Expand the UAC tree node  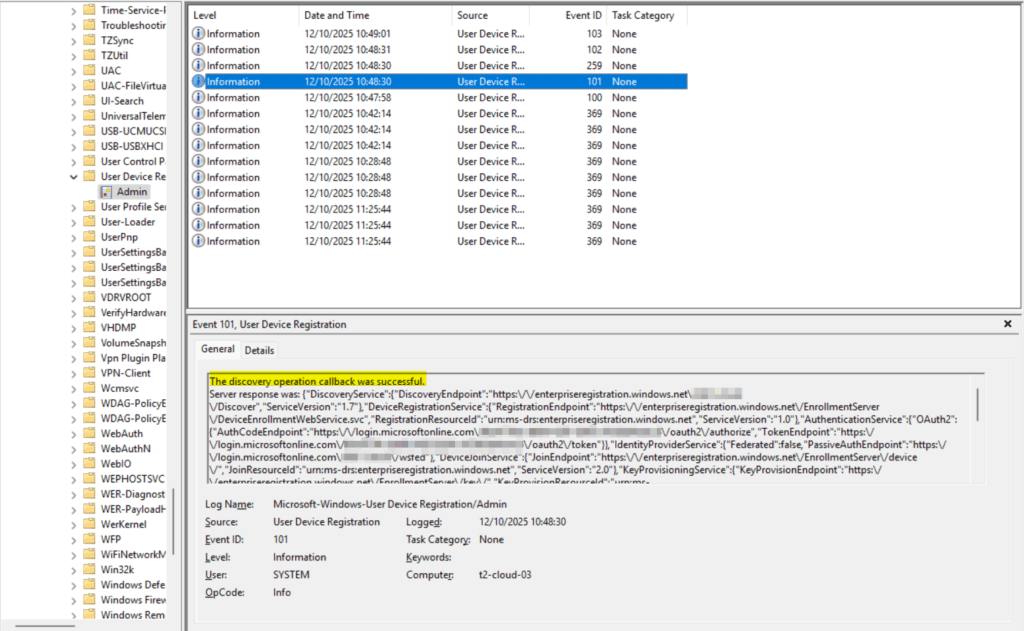(x=73, y=71)
